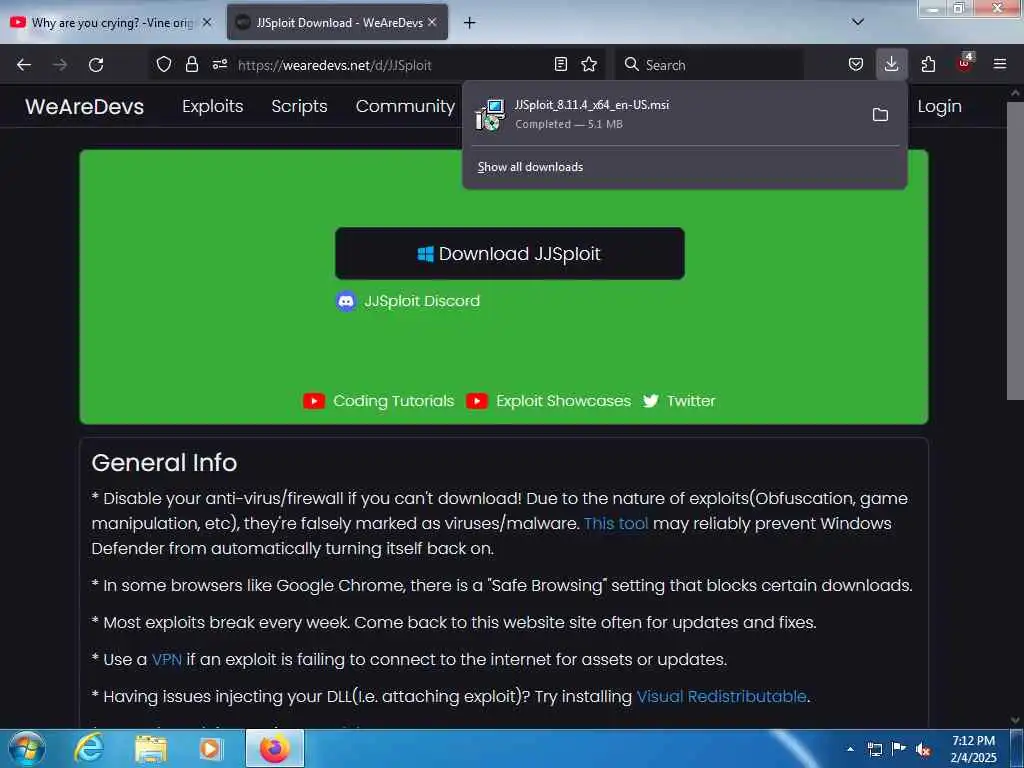Click the Twitter bird icon
The height and width of the screenshot is (768, 1024).
click(x=650, y=401)
